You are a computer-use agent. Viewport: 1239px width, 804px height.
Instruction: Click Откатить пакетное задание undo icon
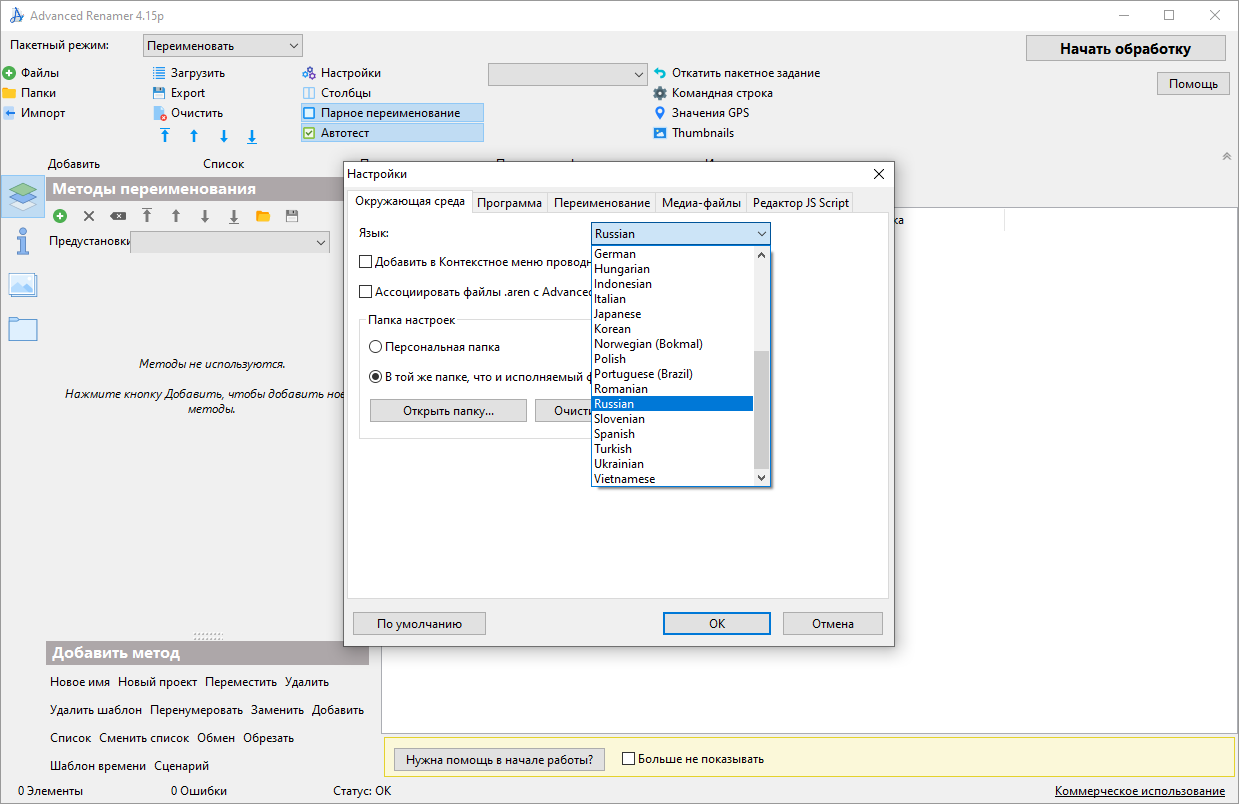coord(660,73)
